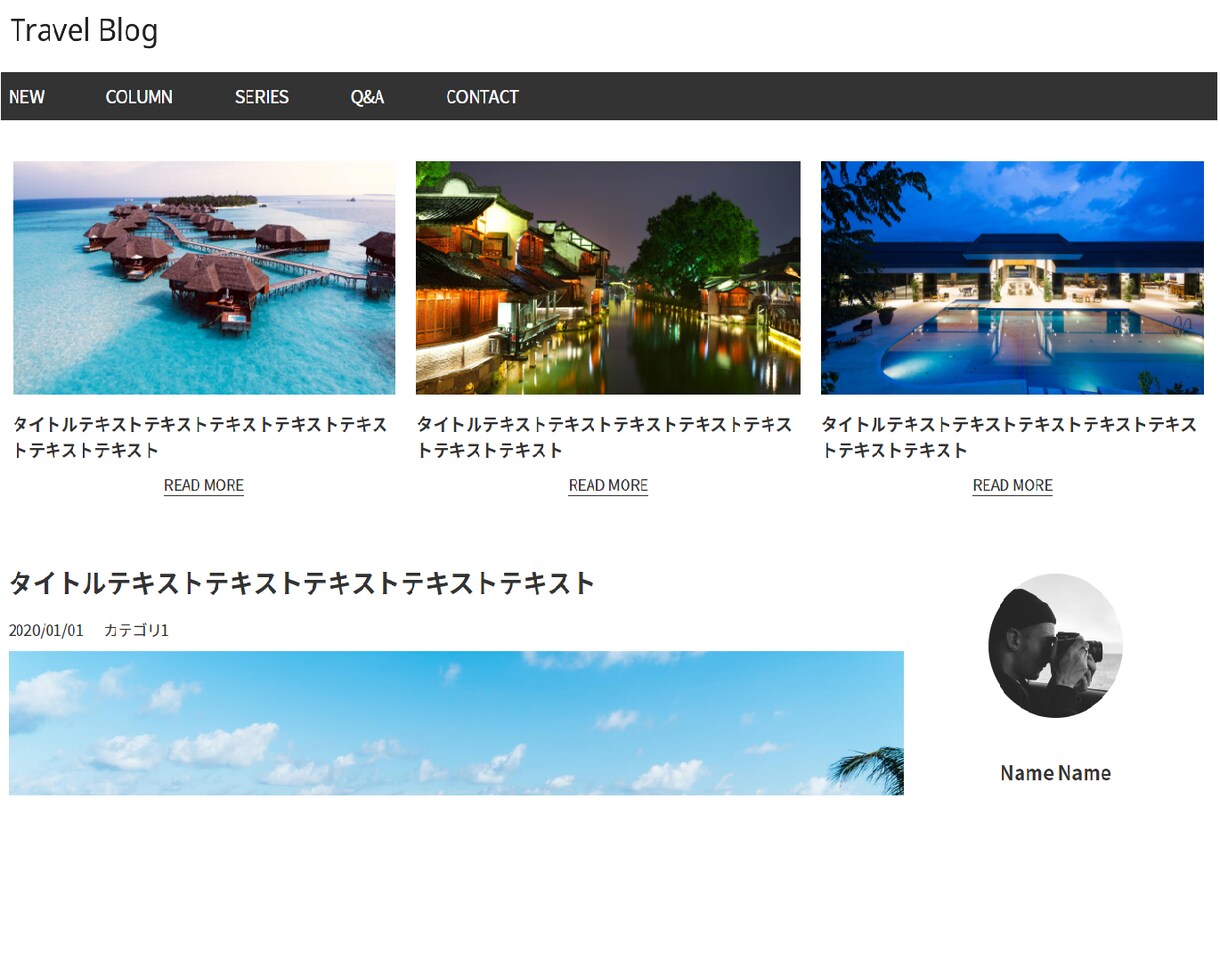Screen dimensions: 1220x962
Task: Select SERIES in the navigation bar
Action: [x=262, y=97]
